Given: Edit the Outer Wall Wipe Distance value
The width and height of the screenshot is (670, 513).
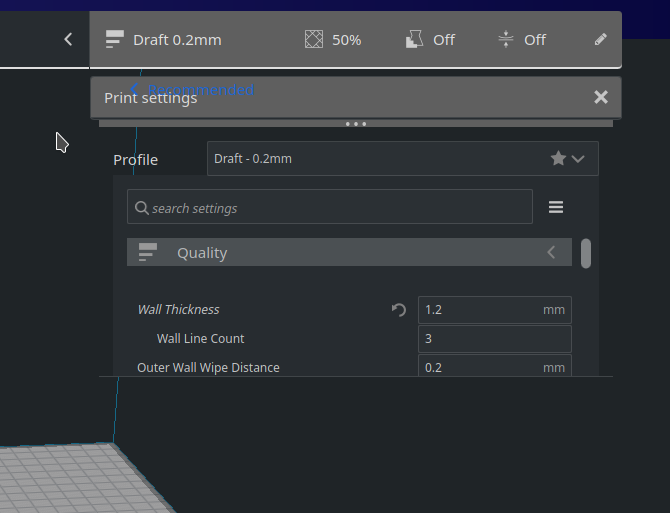Looking at the screenshot, I should pos(494,366).
